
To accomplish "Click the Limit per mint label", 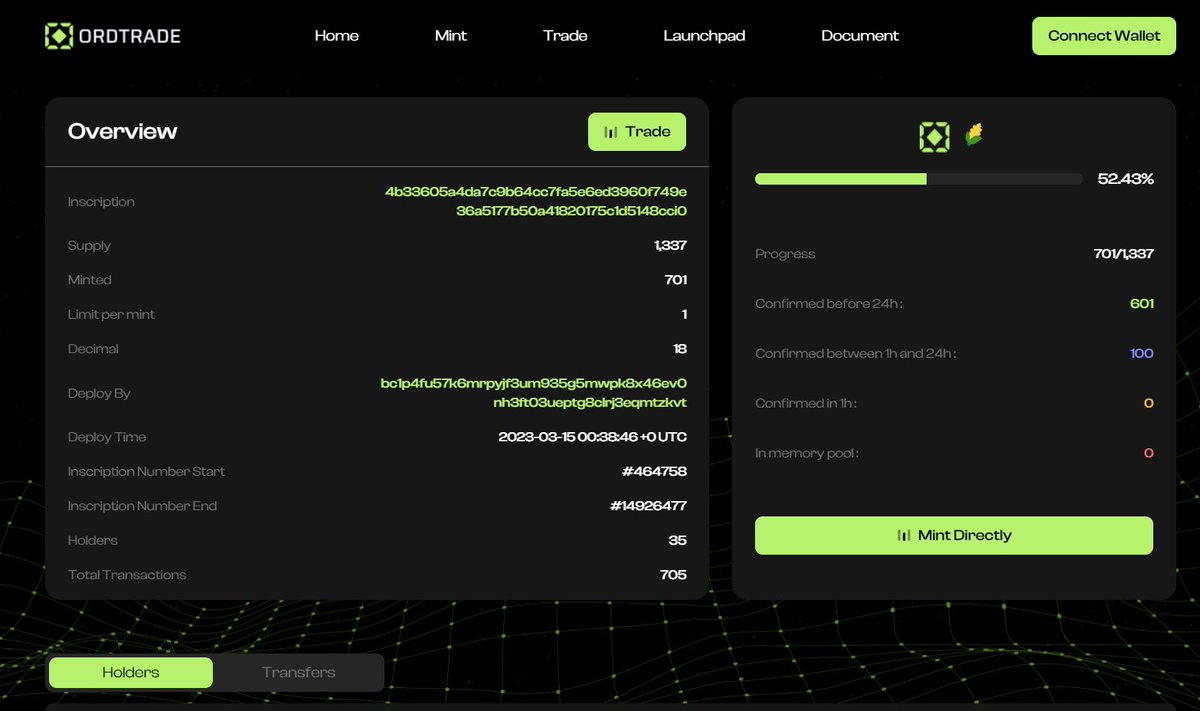I will click(x=111, y=314).
